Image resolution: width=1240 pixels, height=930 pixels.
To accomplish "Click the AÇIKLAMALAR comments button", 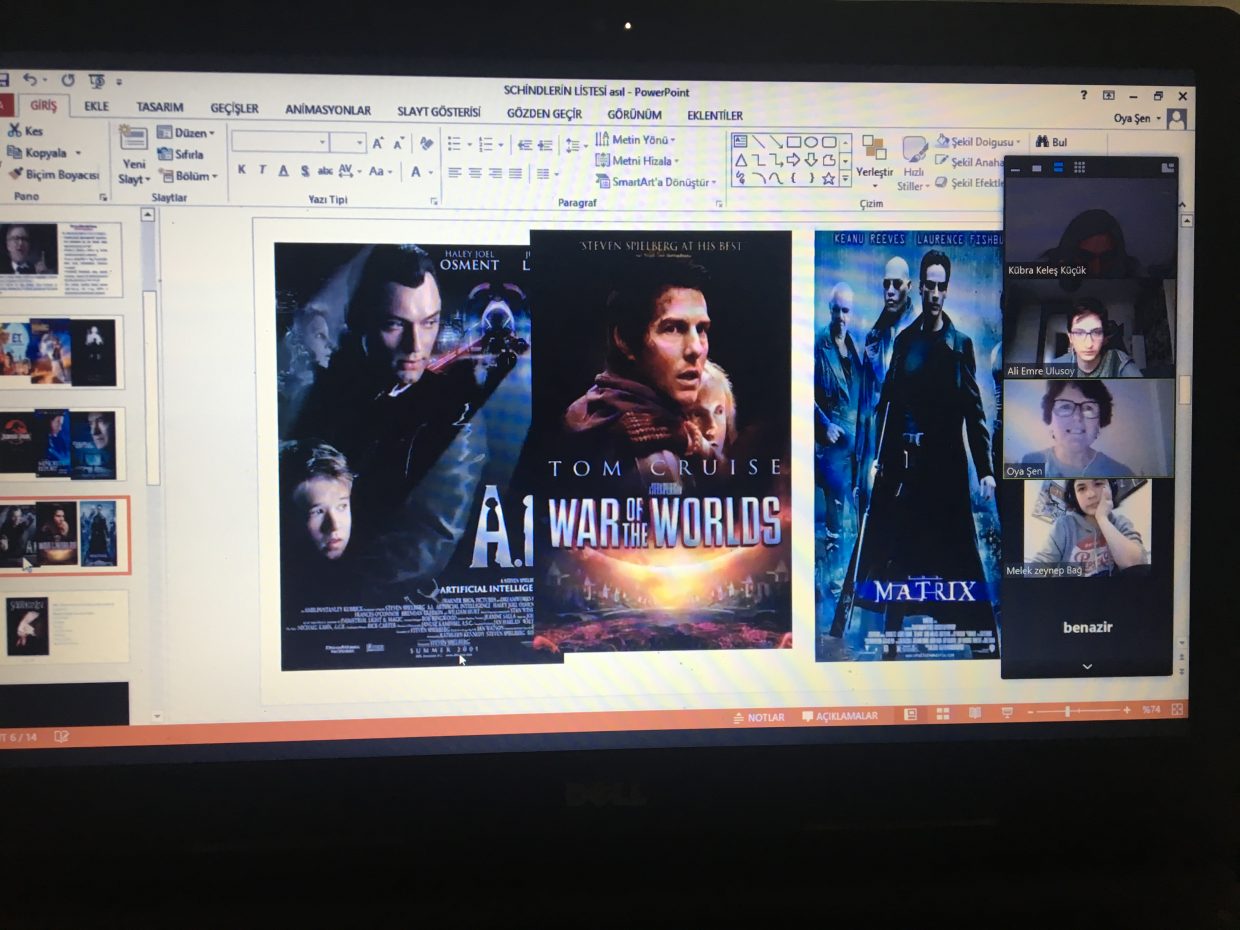I will [x=839, y=717].
